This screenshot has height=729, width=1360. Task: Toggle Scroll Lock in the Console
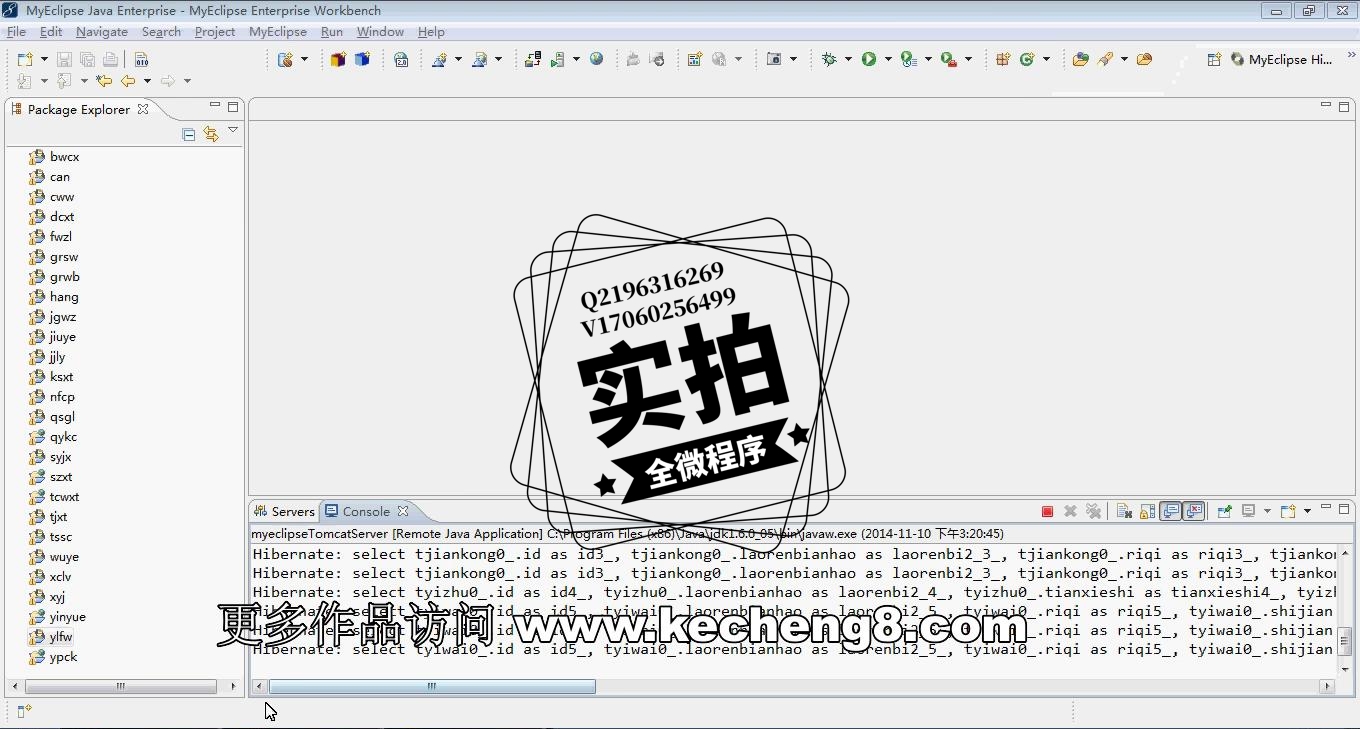click(1147, 511)
